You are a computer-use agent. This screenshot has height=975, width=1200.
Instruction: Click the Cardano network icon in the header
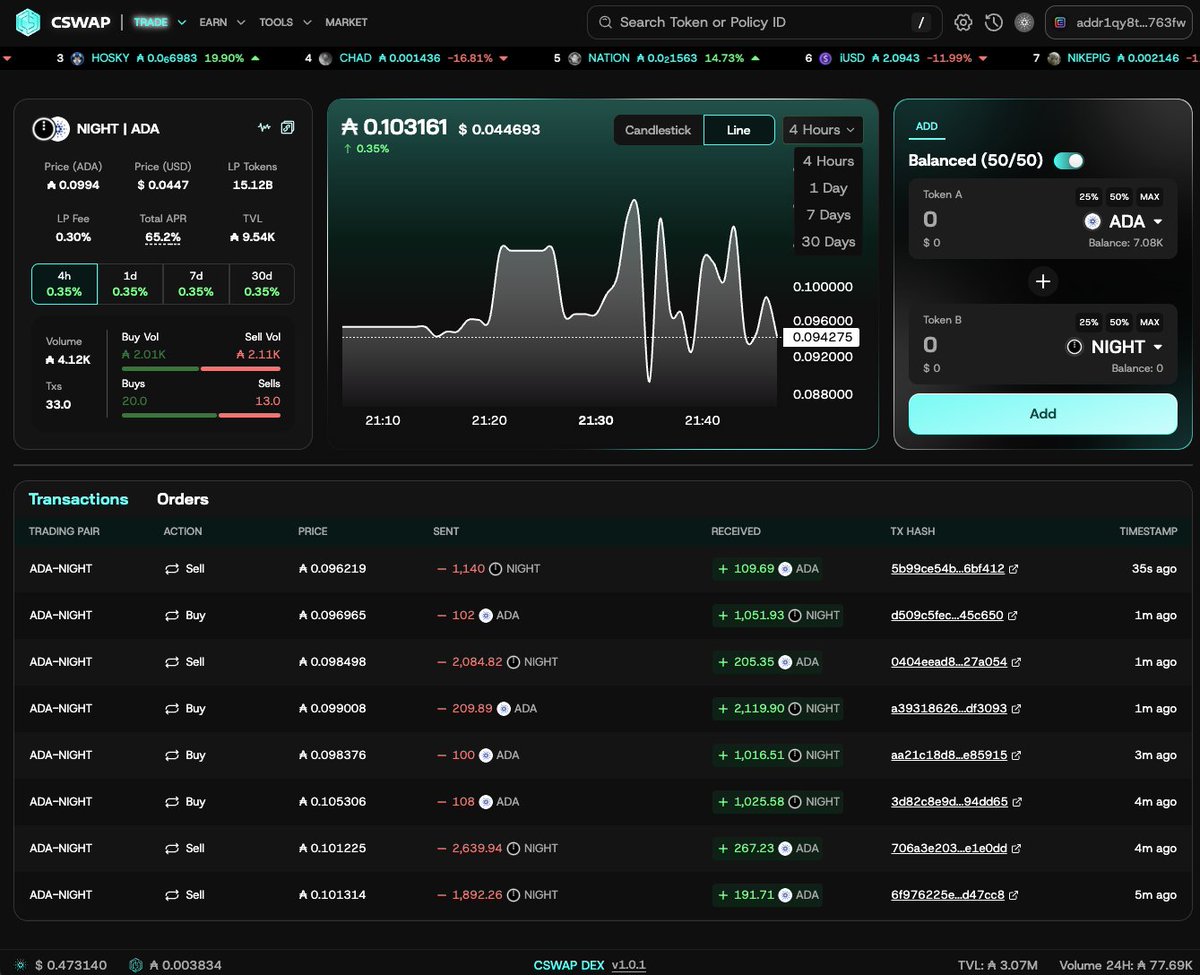coord(1024,21)
